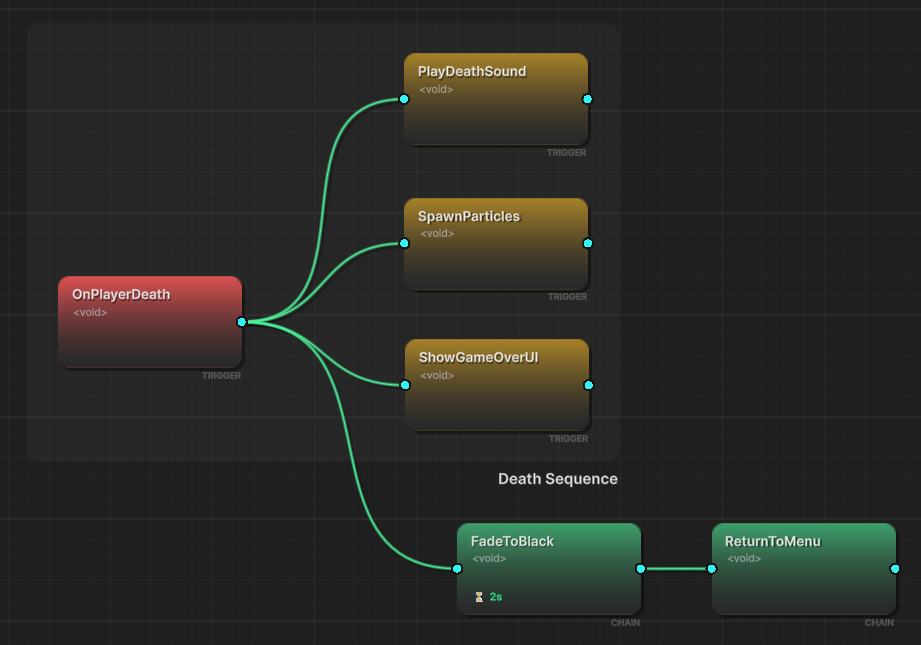Click the output port of FadeToBlack node
The width and height of the screenshot is (921, 645).
[x=641, y=569]
